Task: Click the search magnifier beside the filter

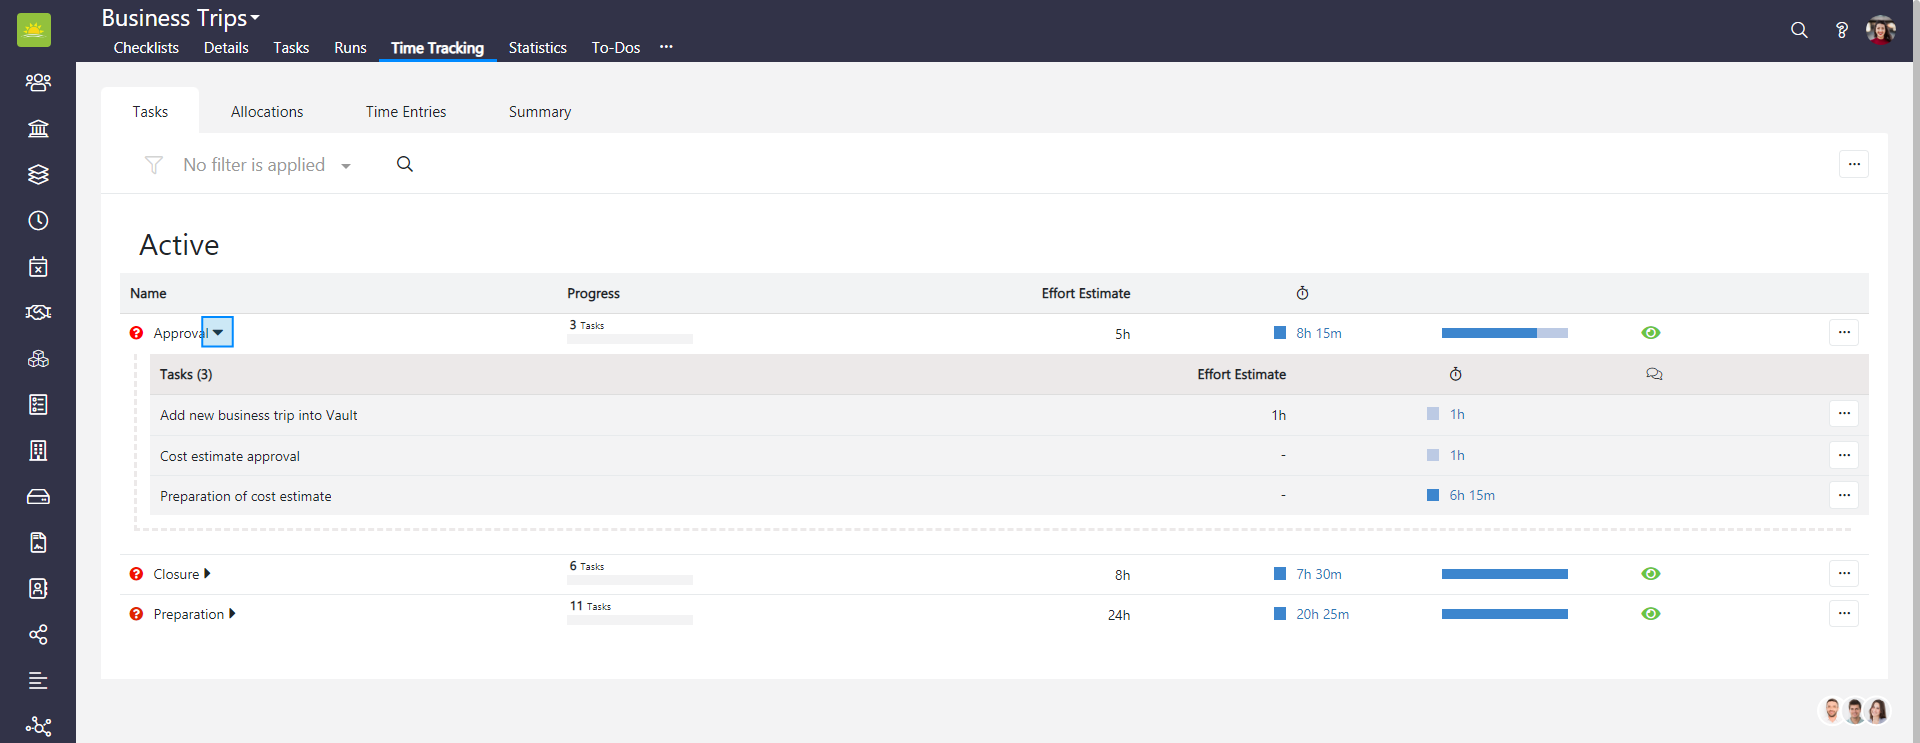Action: 405,165
